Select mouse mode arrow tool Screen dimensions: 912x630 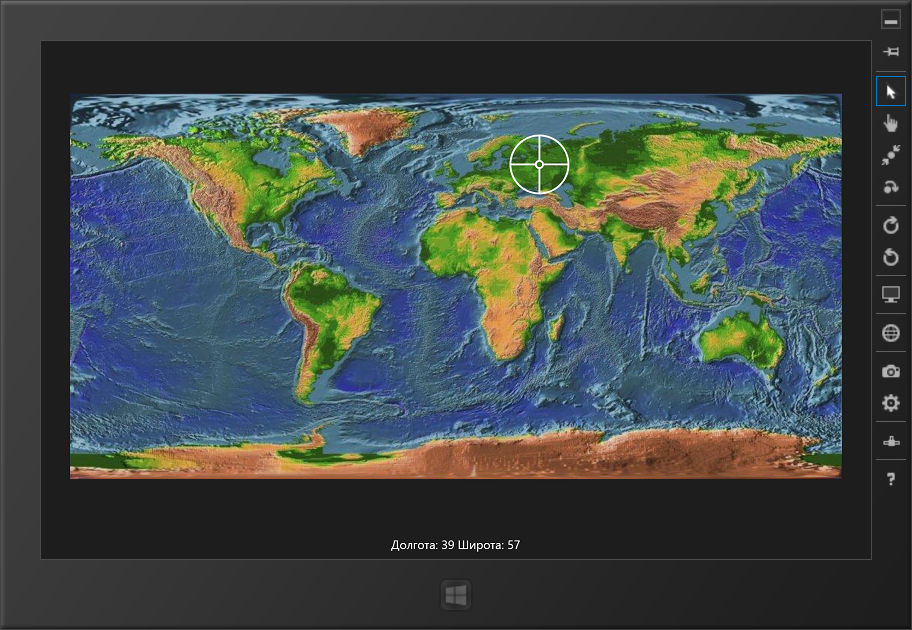coord(890,91)
